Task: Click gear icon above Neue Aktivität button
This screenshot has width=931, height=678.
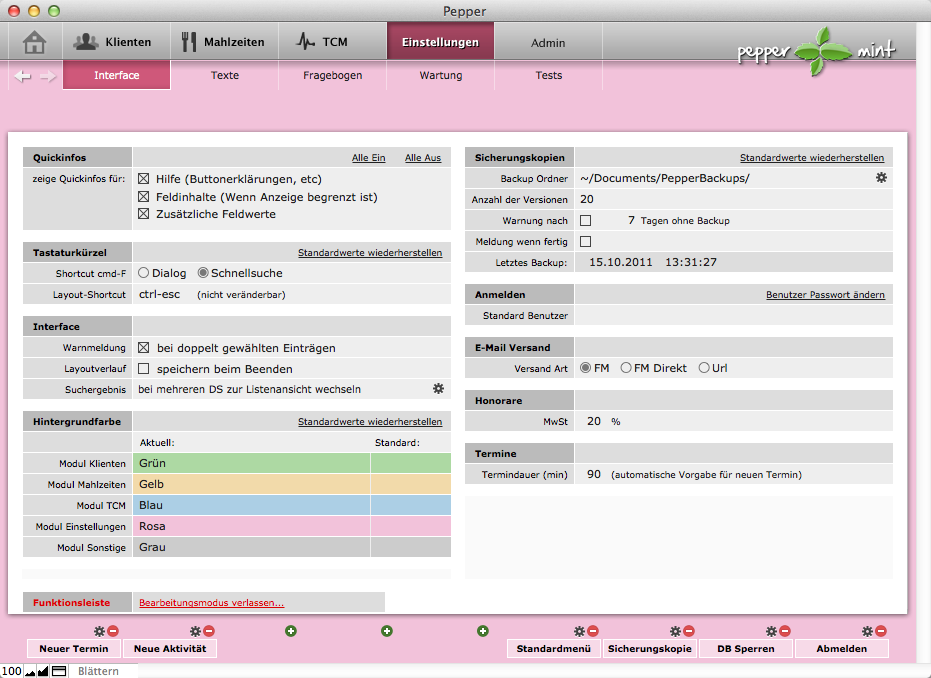Action: [x=195, y=632]
